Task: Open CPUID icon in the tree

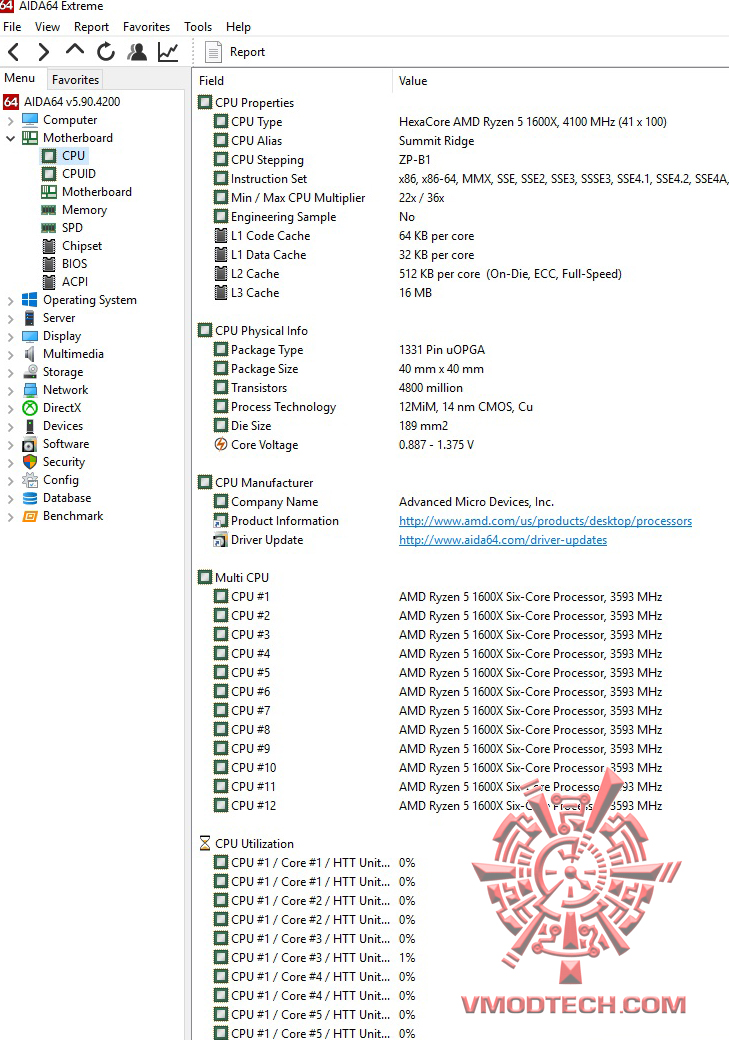Action: [49, 174]
